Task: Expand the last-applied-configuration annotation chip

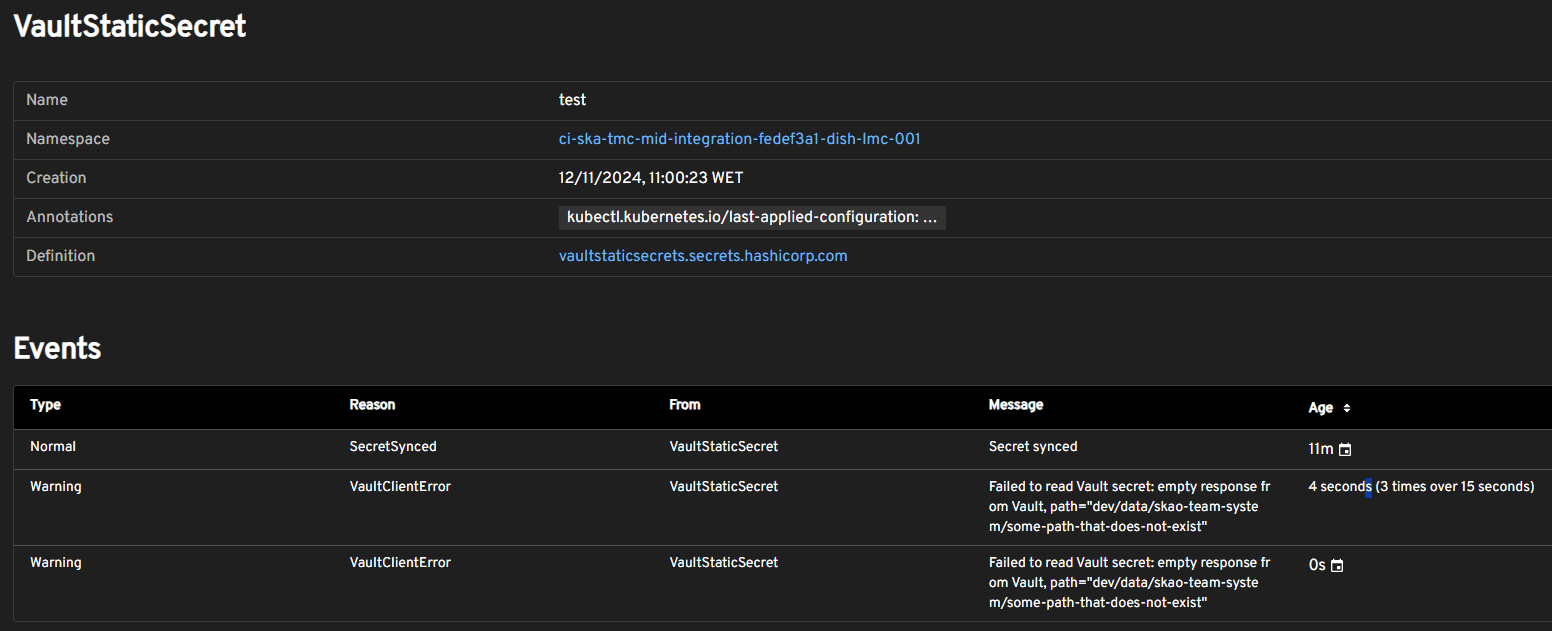Action: click(752, 218)
